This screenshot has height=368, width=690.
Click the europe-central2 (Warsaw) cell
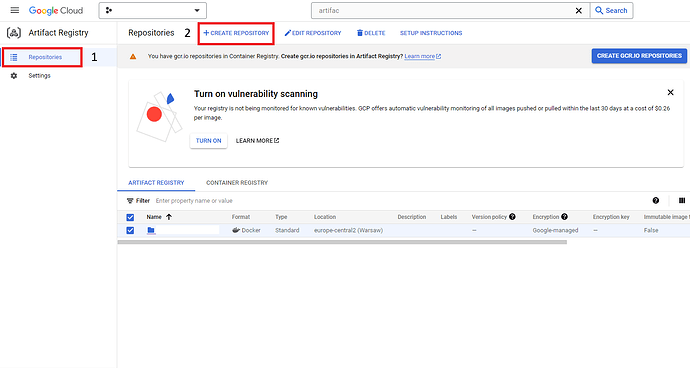point(349,230)
